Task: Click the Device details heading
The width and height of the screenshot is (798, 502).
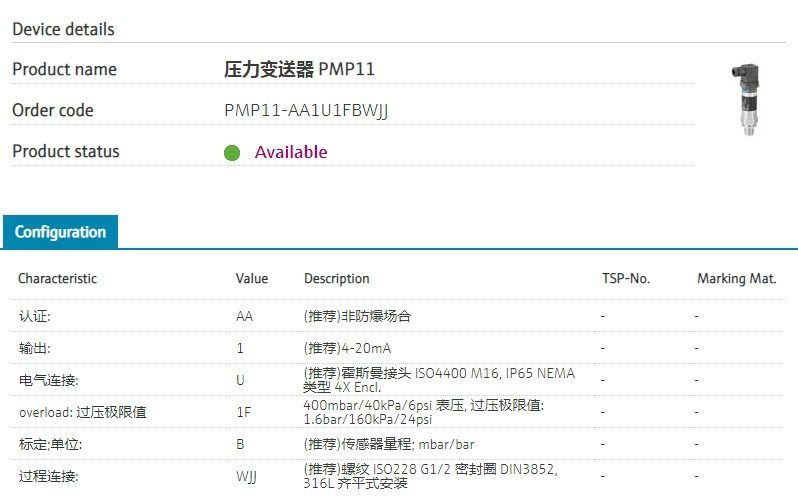Action: 63,29
